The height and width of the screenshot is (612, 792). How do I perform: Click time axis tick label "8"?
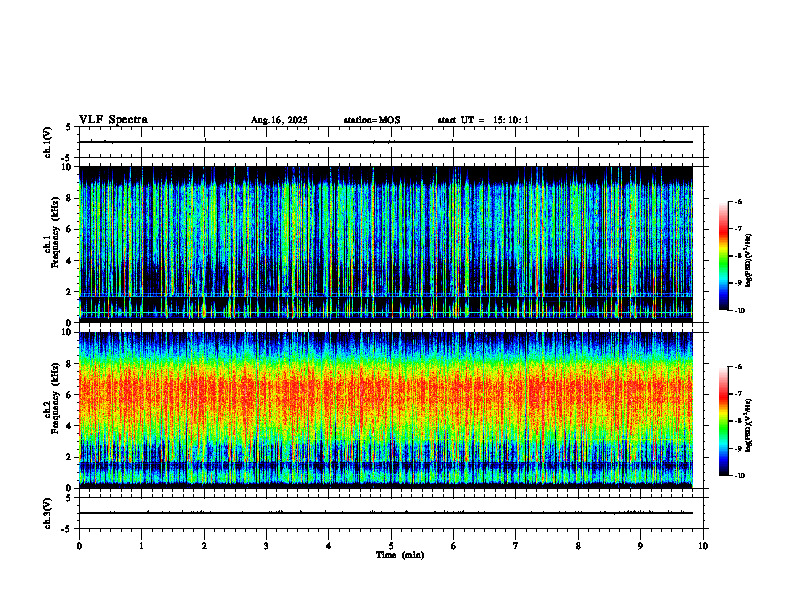tap(578, 546)
